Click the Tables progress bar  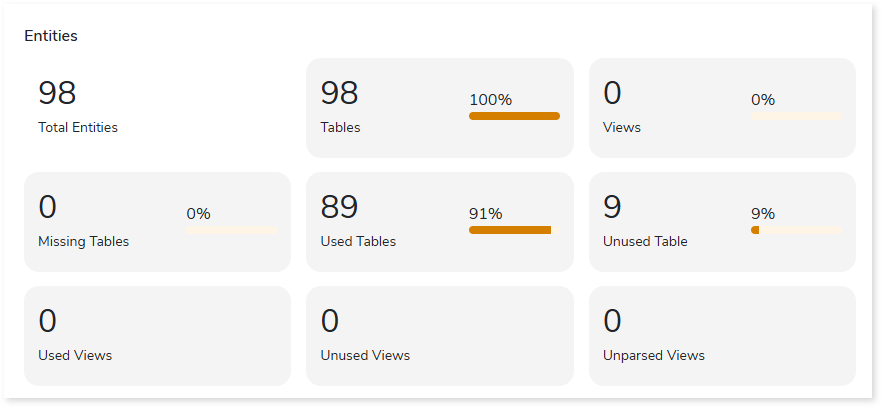click(514, 116)
